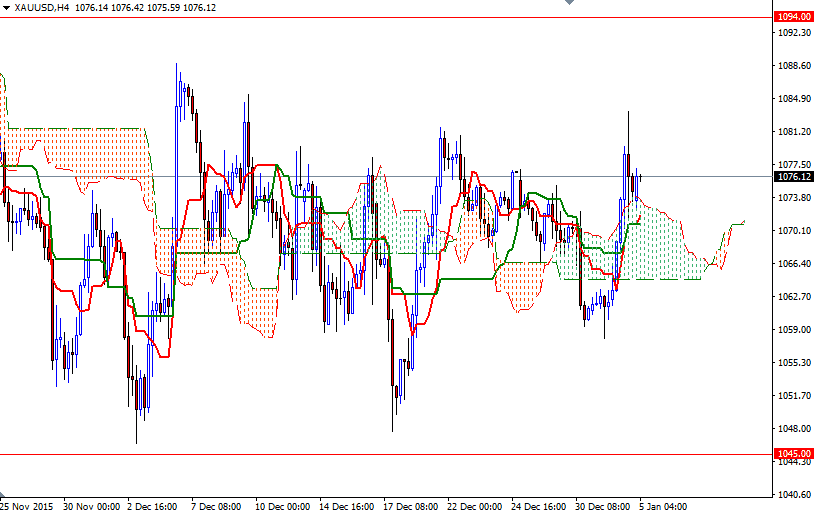Click the gray chart shift marker at top

(x=569, y=4)
